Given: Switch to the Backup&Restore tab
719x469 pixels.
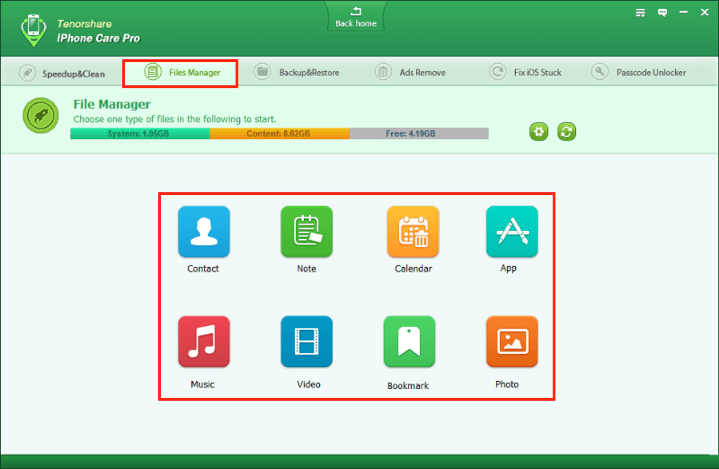Looking at the screenshot, I should [297, 72].
